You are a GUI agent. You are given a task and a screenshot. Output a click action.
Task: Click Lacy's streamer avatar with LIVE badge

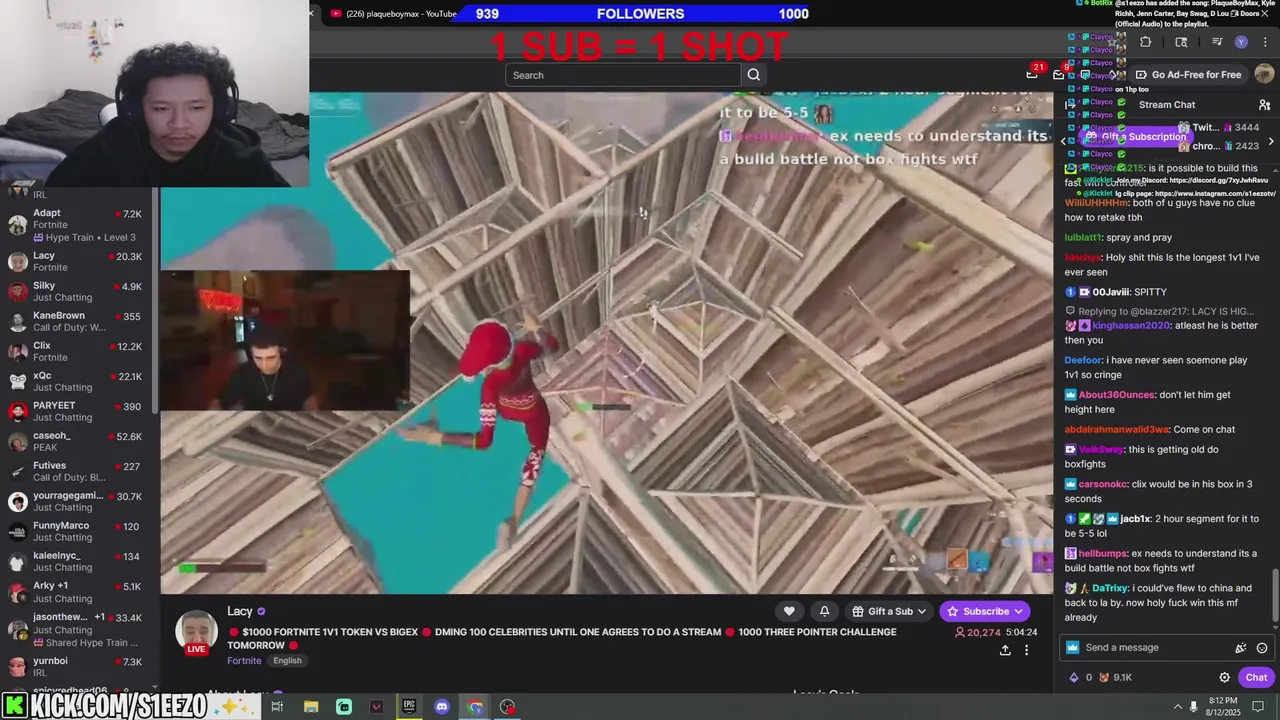coord(197,632)
